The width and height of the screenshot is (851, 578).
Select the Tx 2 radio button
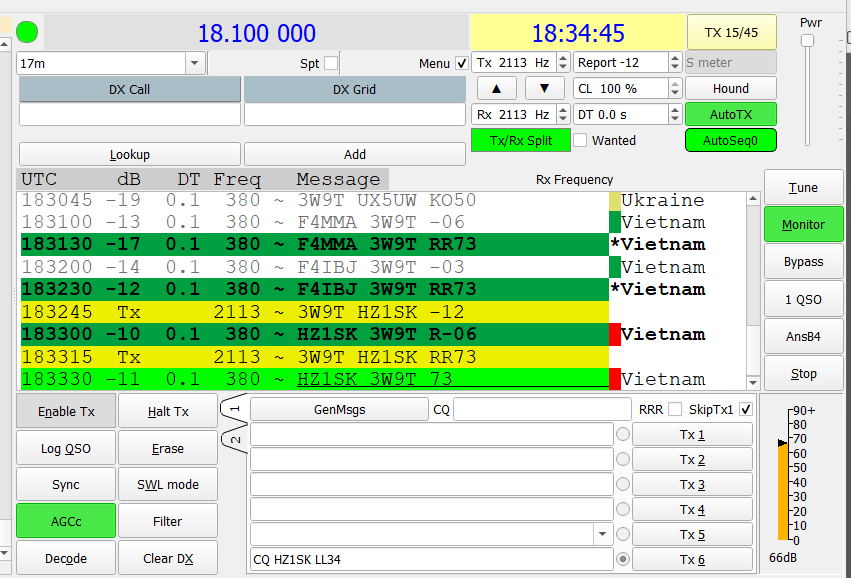(623, 459)
